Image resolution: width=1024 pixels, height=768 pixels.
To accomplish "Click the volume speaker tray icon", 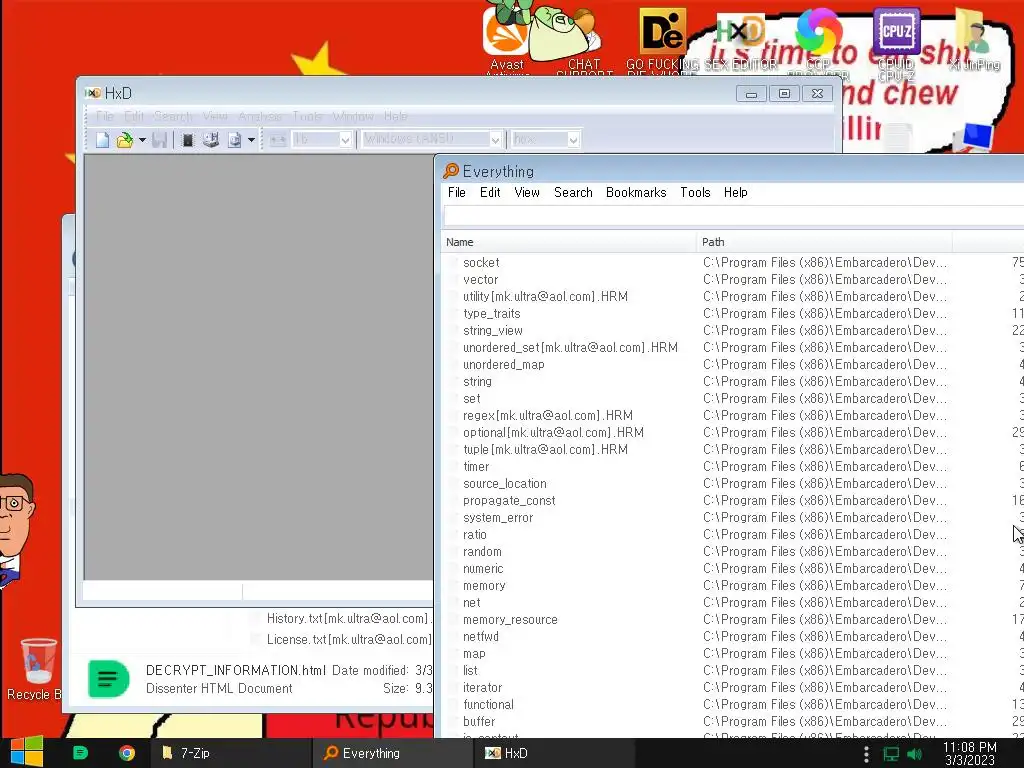I will [x=914, y=754].
